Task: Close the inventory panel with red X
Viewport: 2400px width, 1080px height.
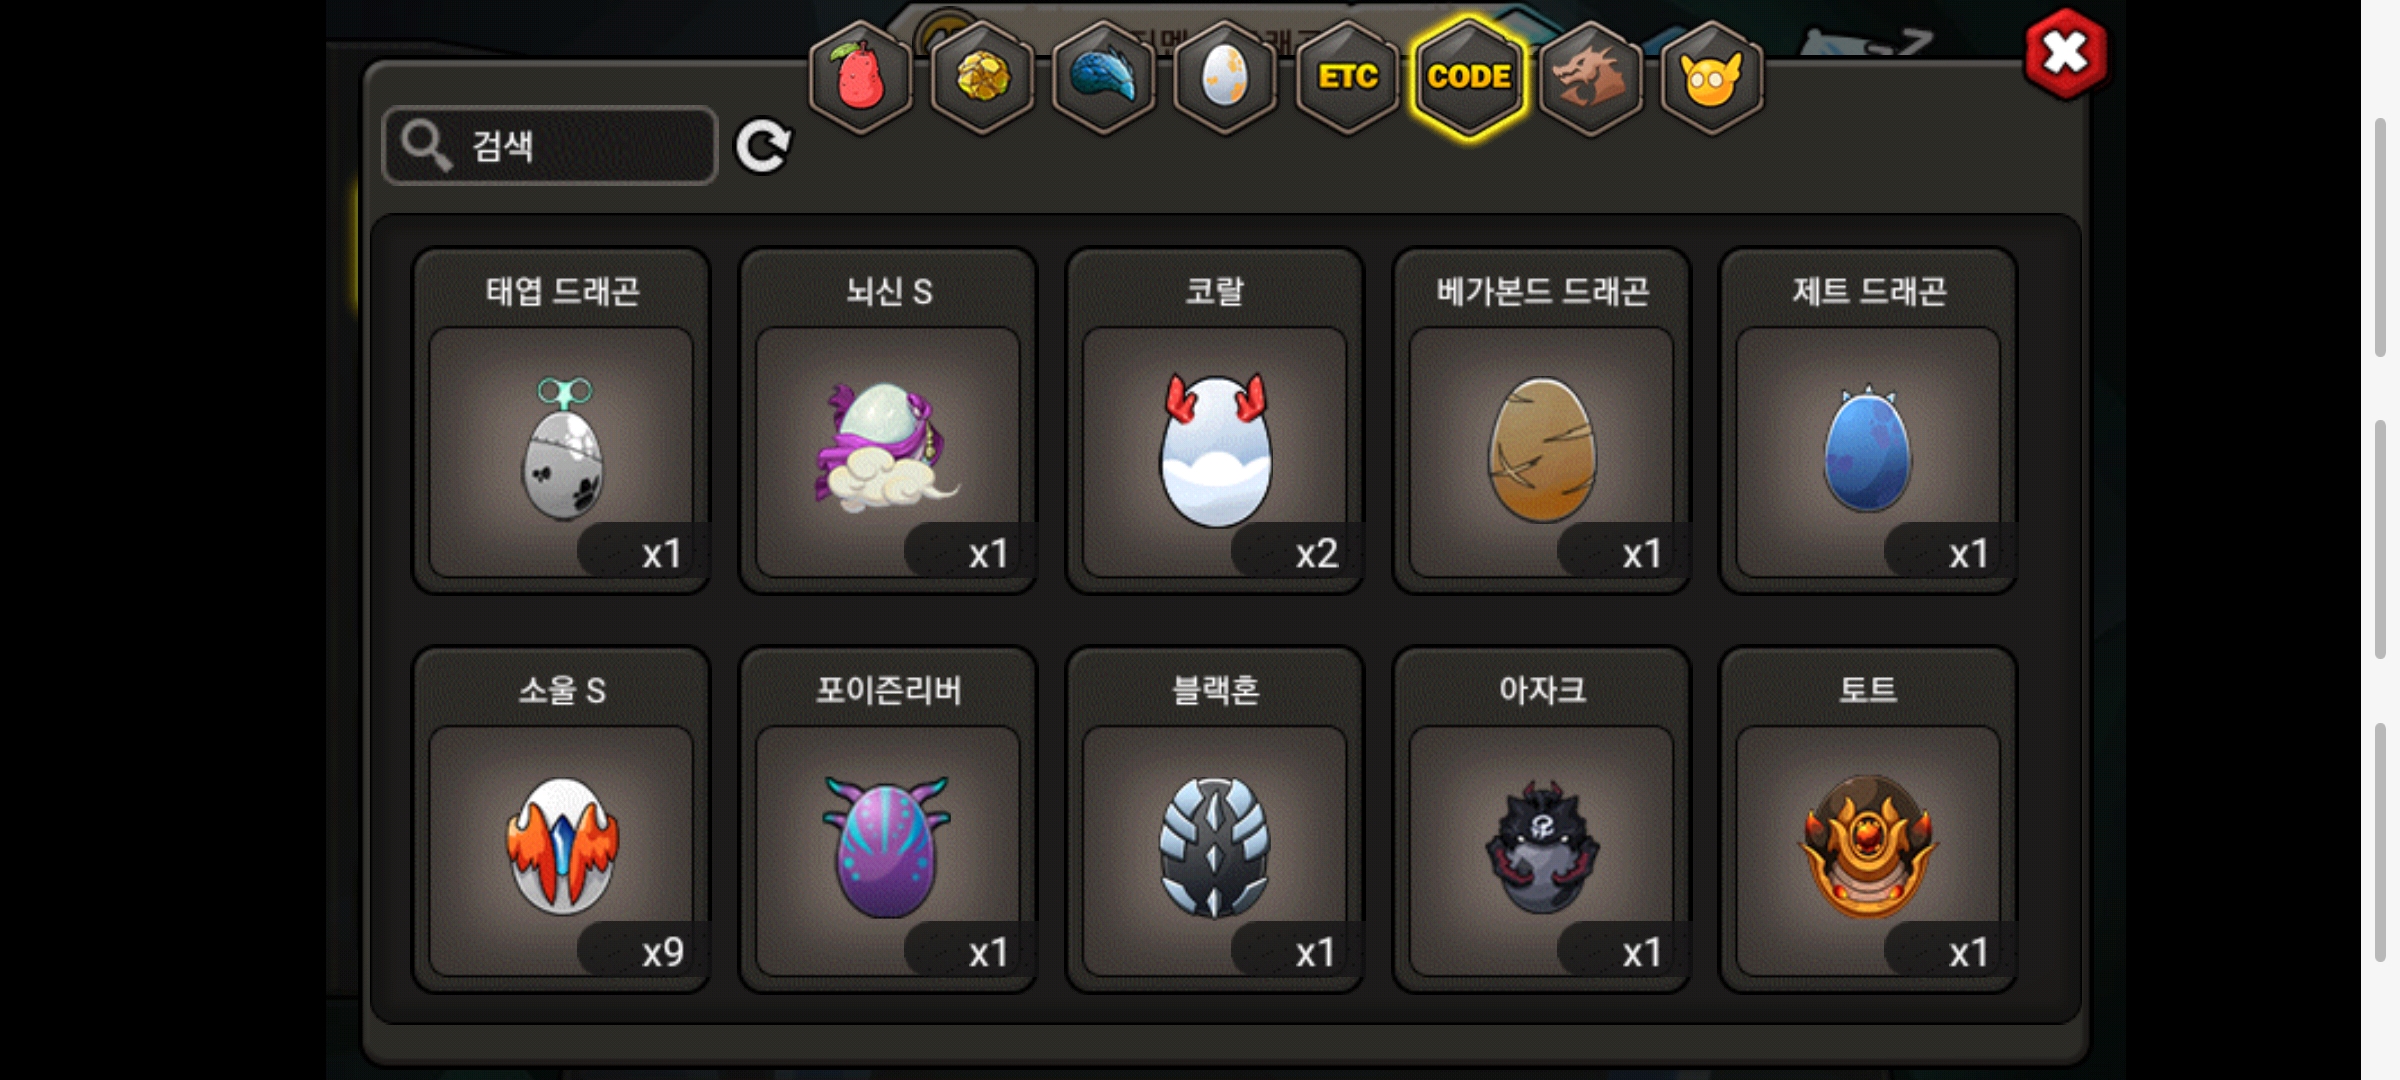Action: (x=2066, y=54)
